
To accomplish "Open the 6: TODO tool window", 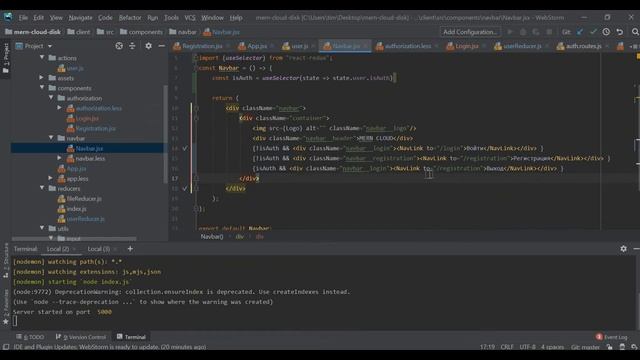I will click(x=31, y=337).
